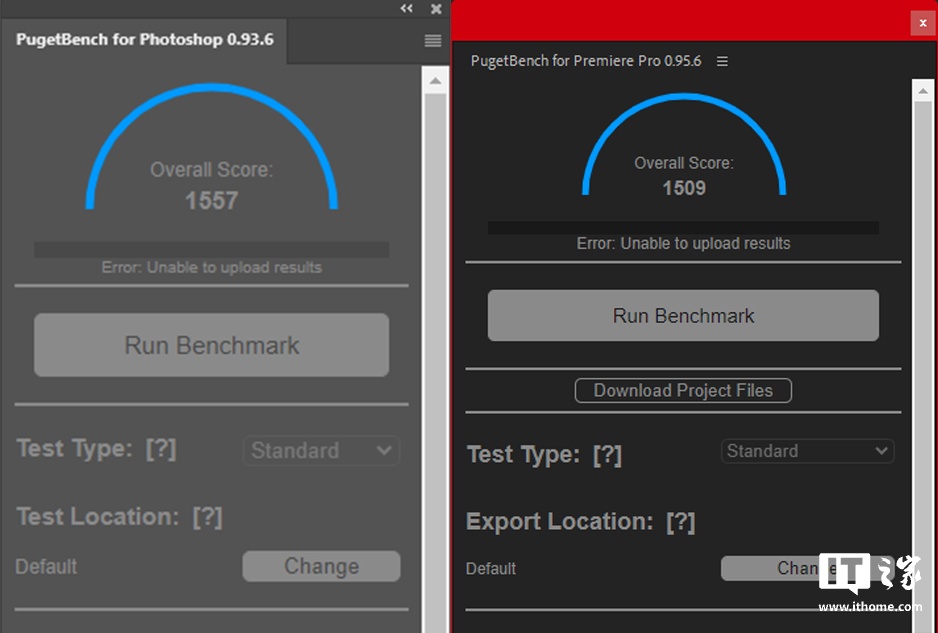938x633 pixels.
Task: Close the Premiere Pro window with red X
Action: (x=922, y=23)
